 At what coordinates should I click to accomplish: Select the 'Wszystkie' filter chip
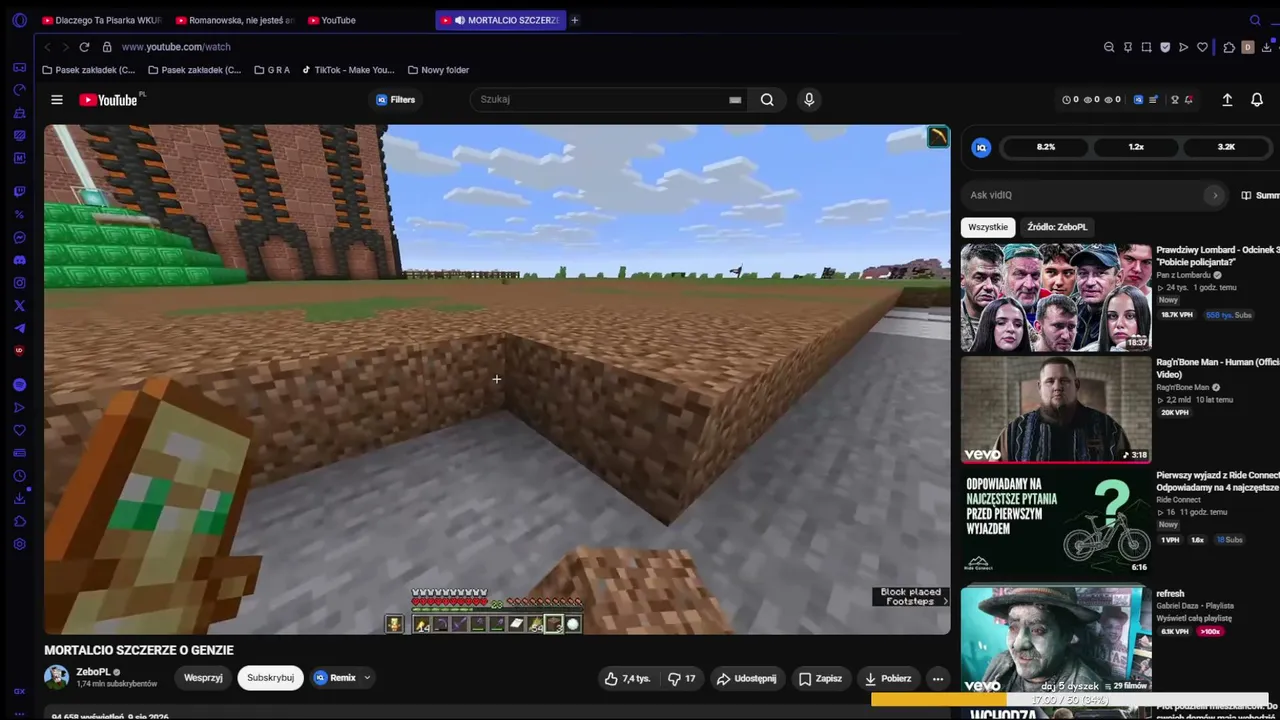pyautogui.click(x=988, y=227)
